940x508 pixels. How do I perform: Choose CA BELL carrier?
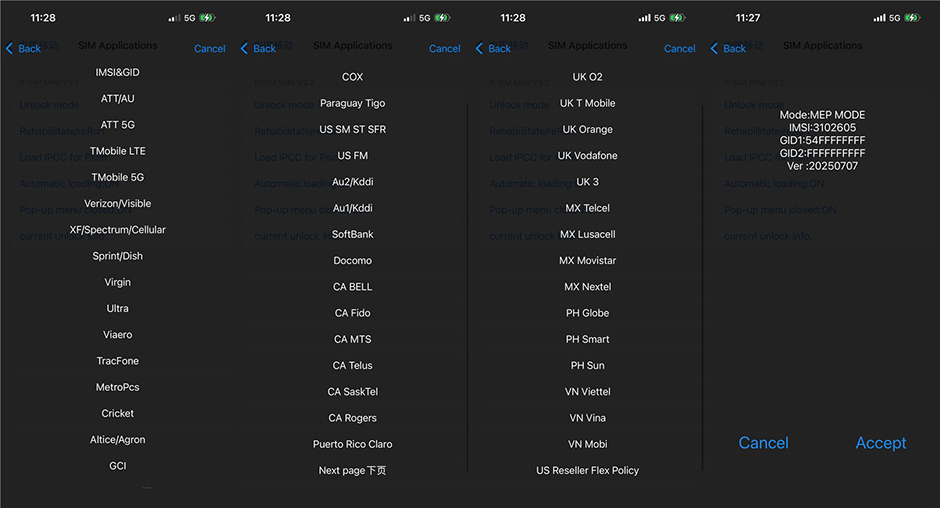pos(352,287)
